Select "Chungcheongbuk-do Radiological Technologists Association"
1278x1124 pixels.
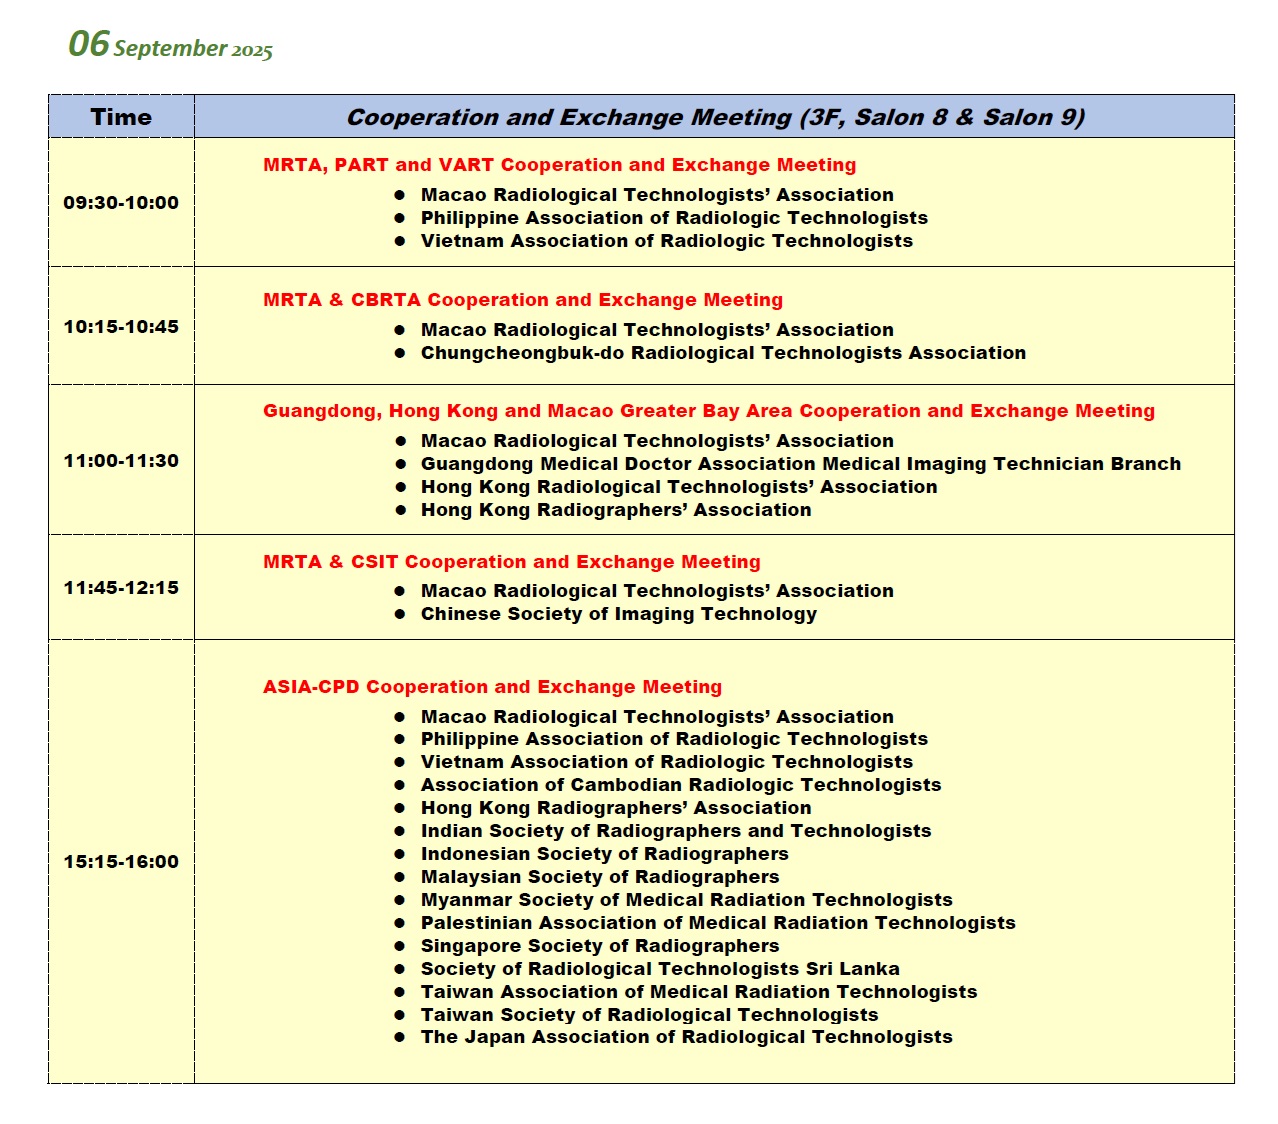[723, 353]
